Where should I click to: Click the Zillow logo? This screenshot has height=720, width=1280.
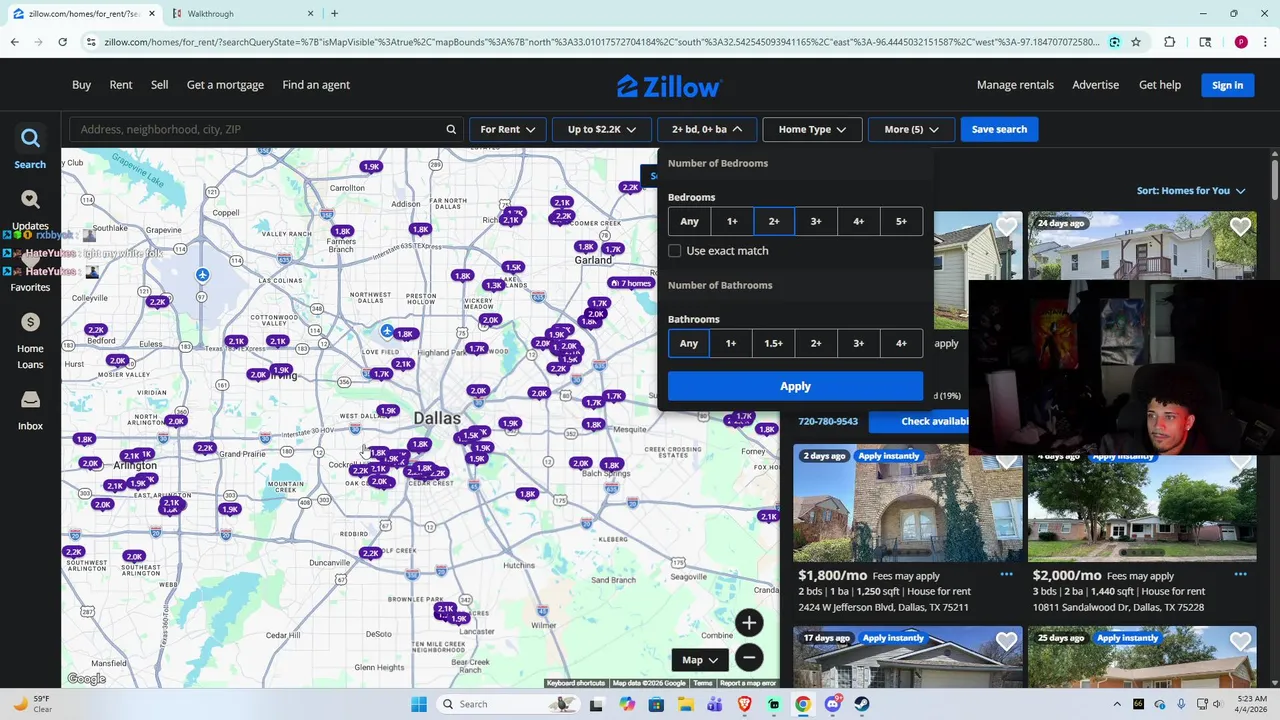click(668, 86)
